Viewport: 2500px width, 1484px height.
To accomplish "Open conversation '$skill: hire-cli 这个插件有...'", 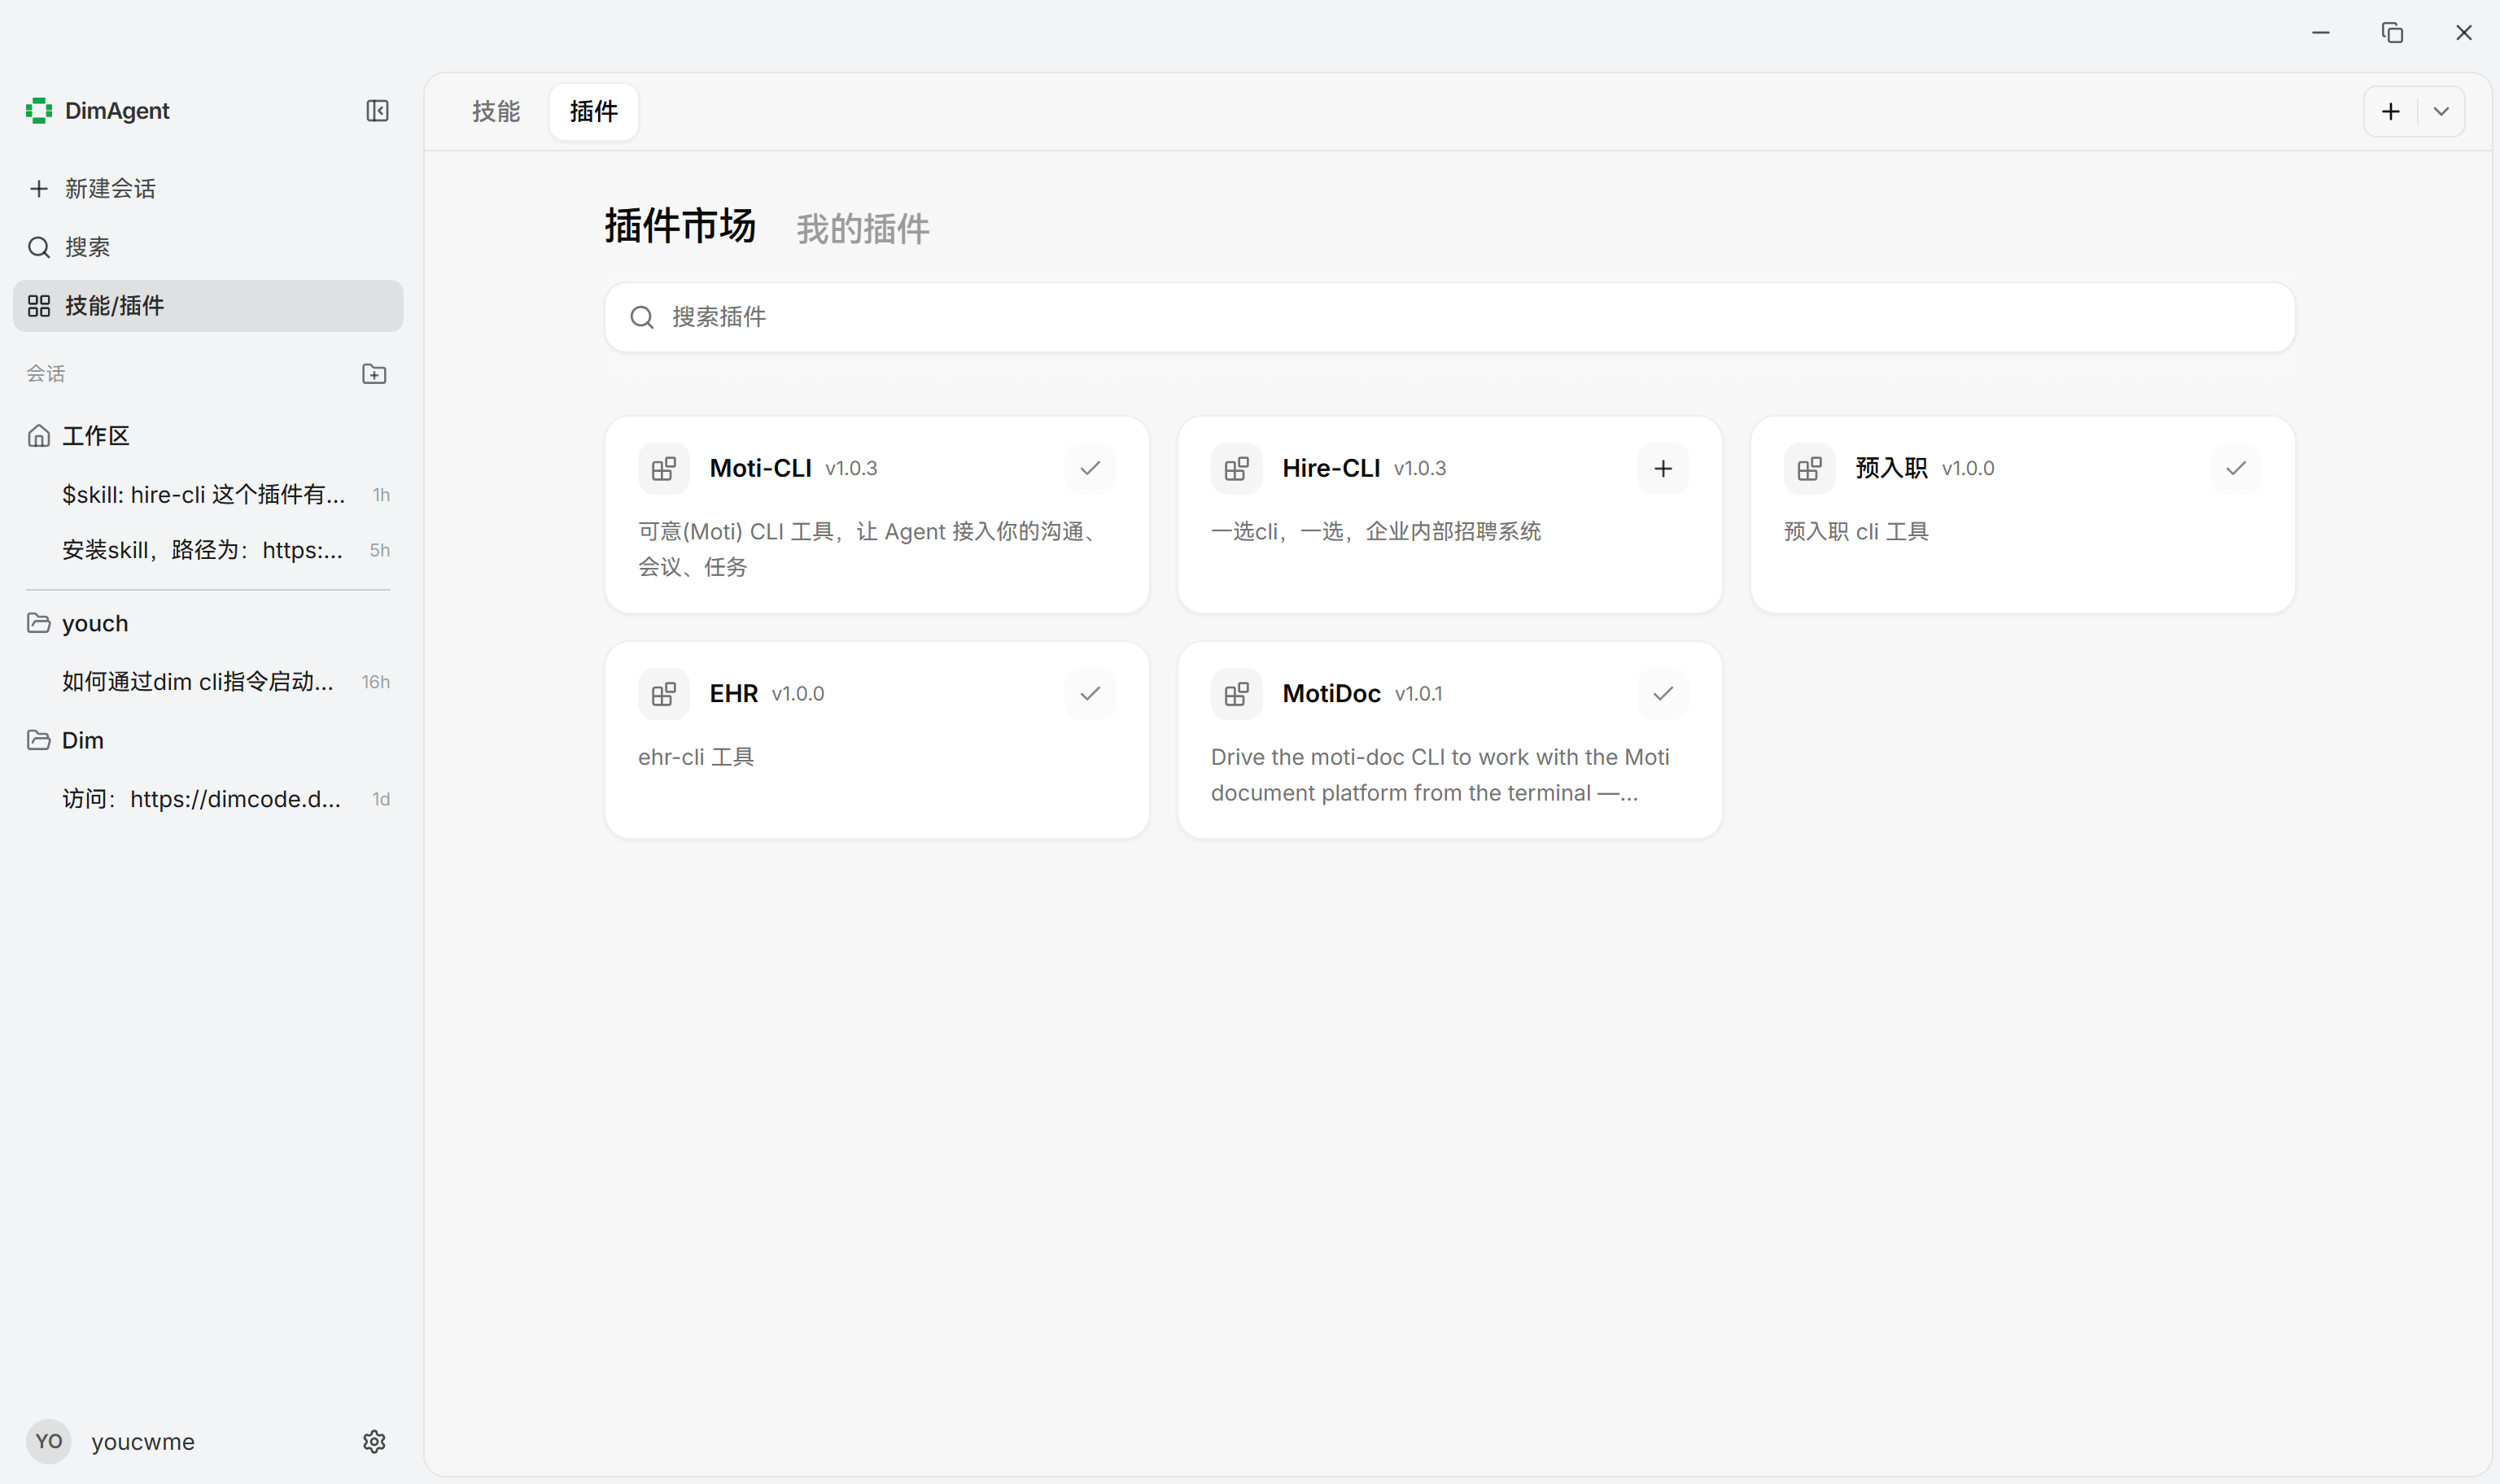I will (x=208, y=494).
